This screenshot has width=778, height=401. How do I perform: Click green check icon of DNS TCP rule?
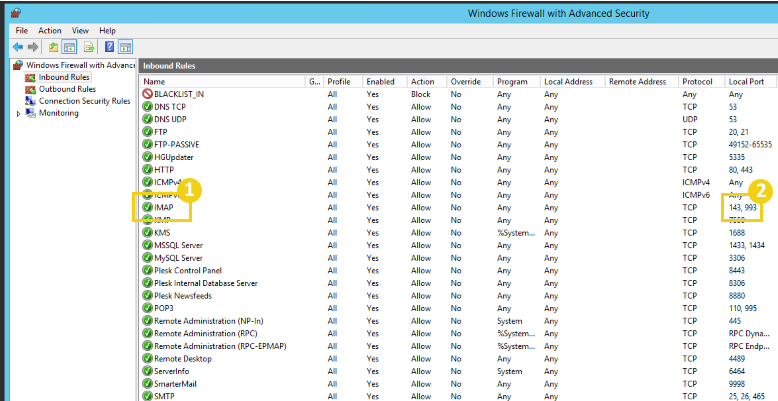pyautogui.click(x=147, y=107)
